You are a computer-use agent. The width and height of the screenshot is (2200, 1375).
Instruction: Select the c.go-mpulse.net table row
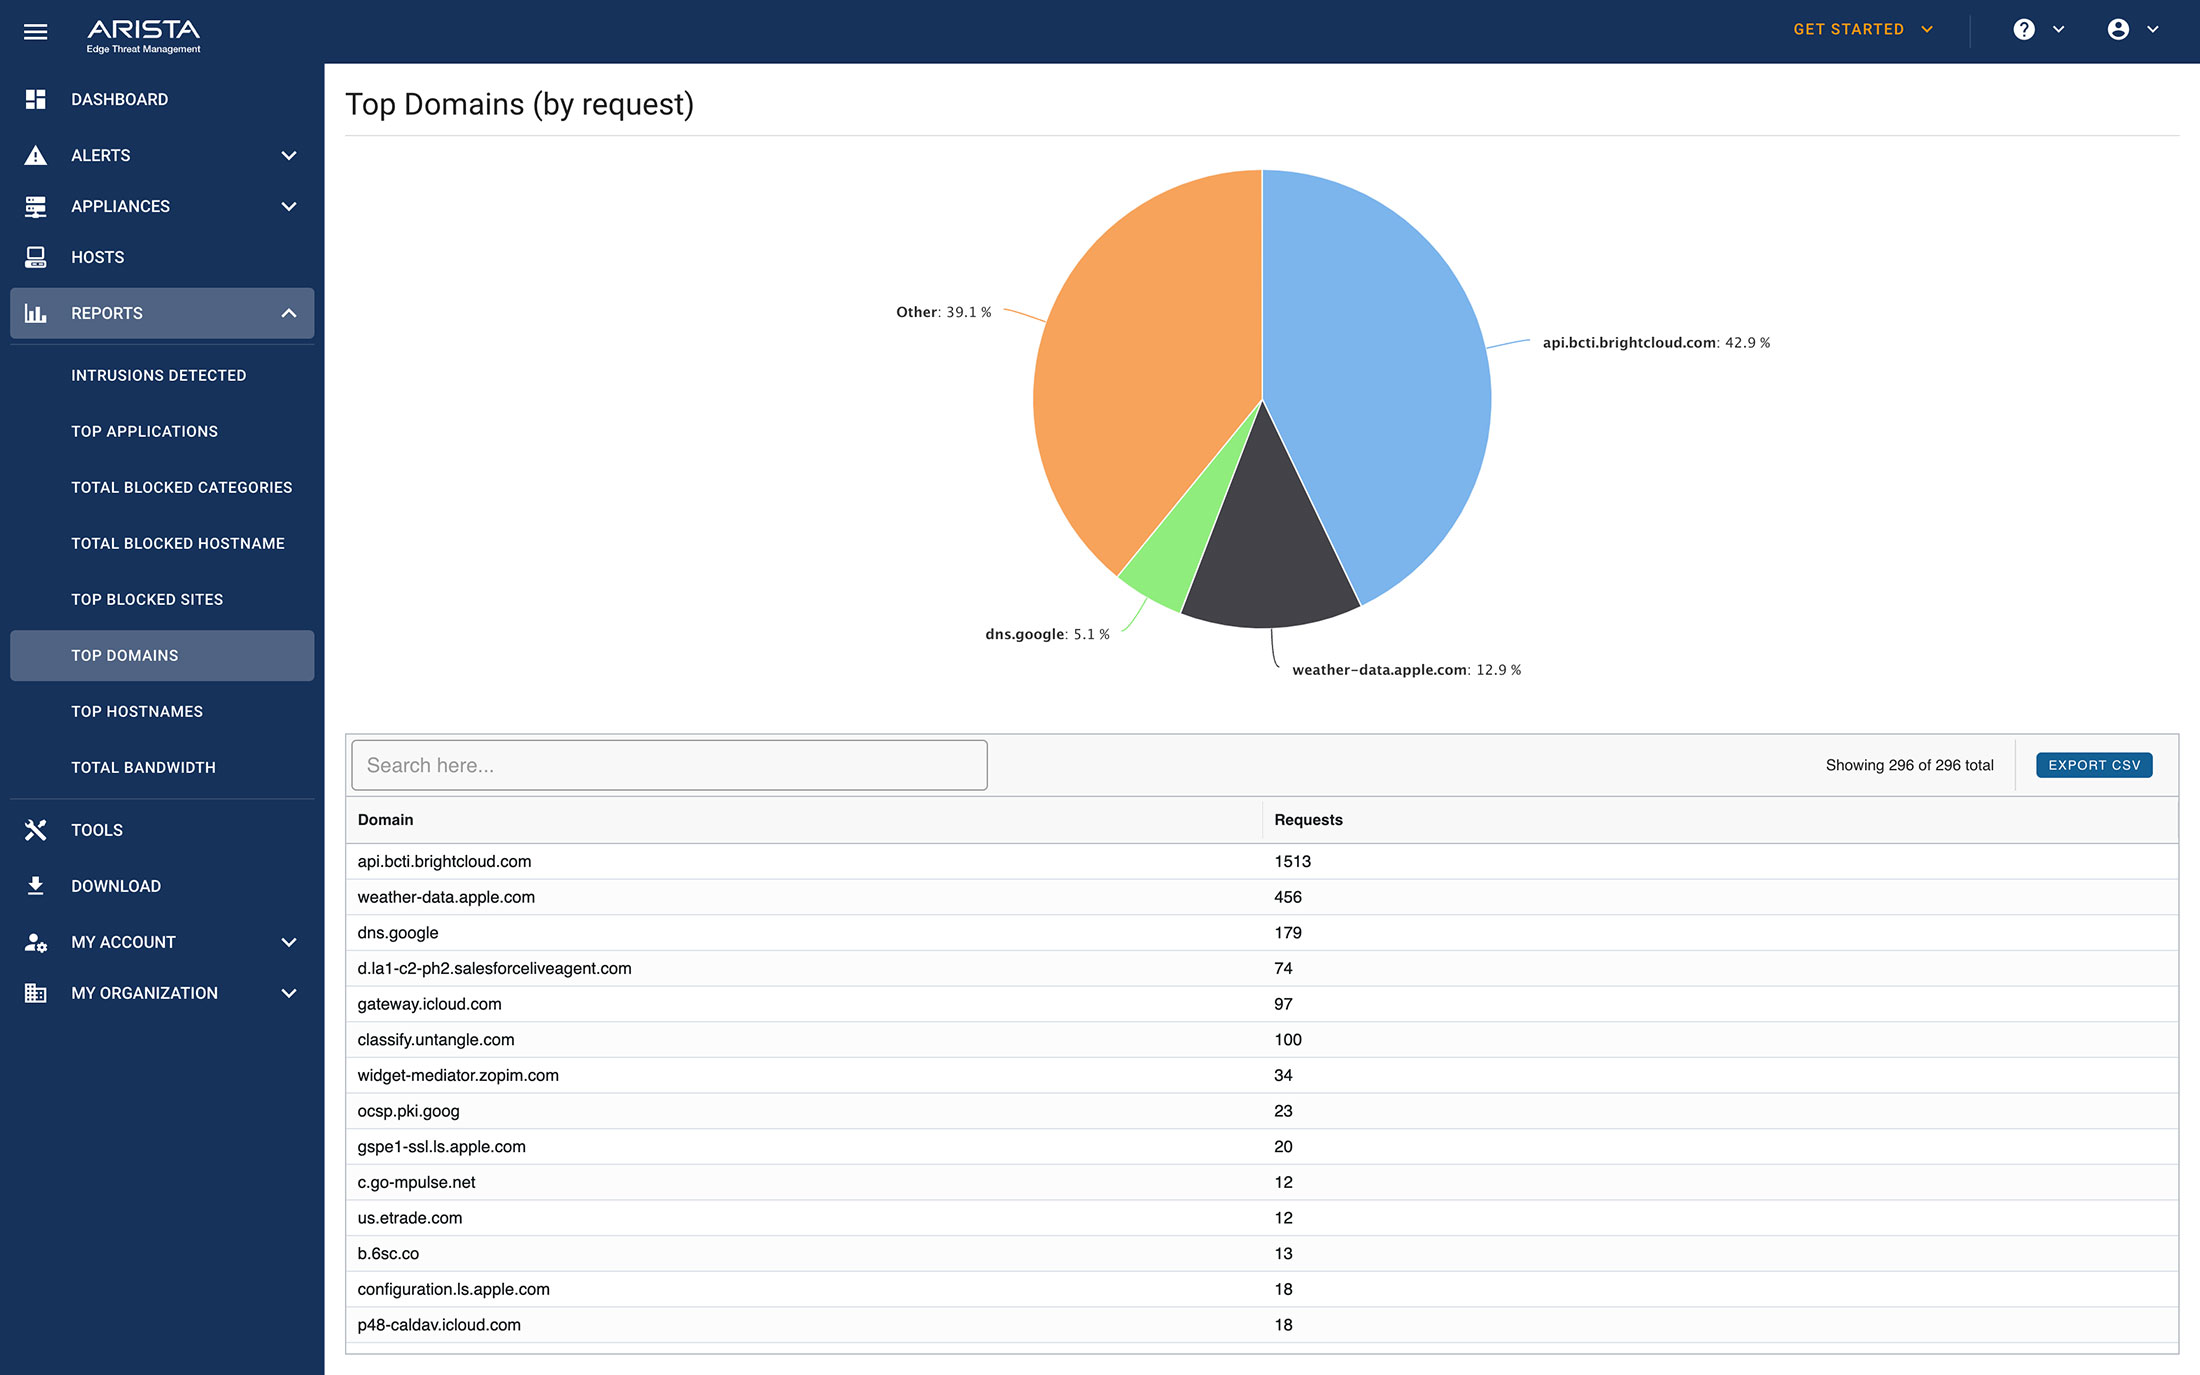click(1262, 1182)
